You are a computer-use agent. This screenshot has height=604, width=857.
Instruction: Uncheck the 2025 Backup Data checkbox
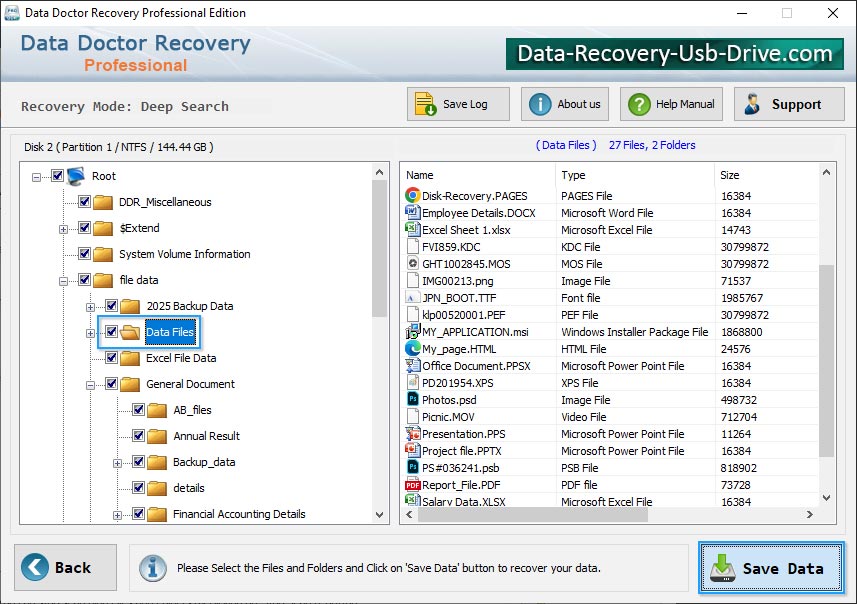tap(111, 306)
